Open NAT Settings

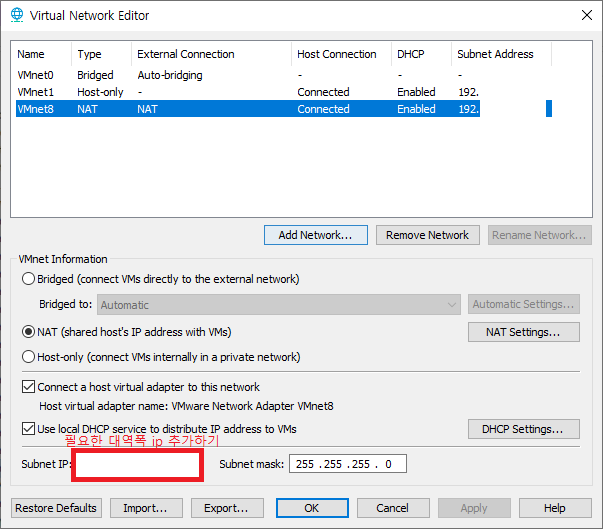click(x=524, y=332)
